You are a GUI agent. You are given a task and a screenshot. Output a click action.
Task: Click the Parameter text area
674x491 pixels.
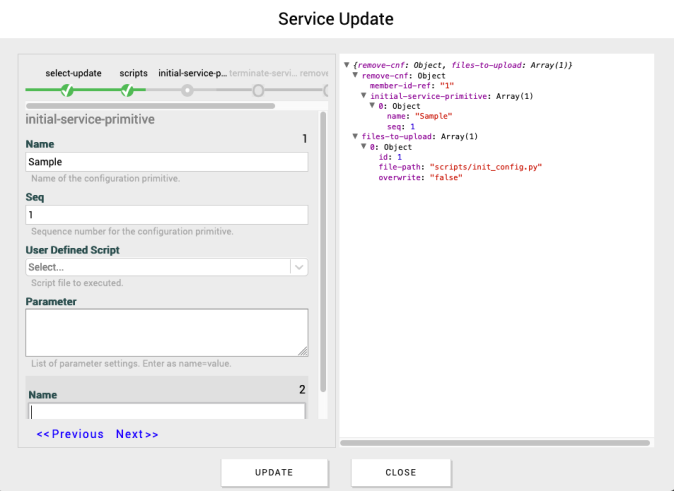coord(166,332)
